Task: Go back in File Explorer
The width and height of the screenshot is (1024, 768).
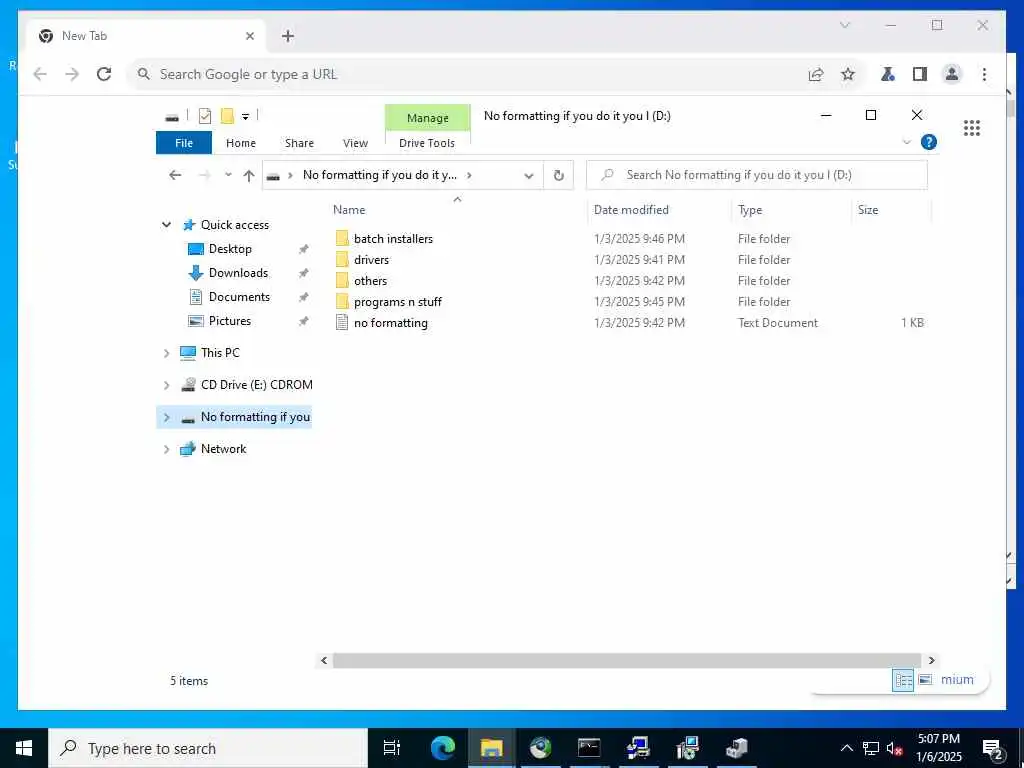Action: click(x=175, y=175)
